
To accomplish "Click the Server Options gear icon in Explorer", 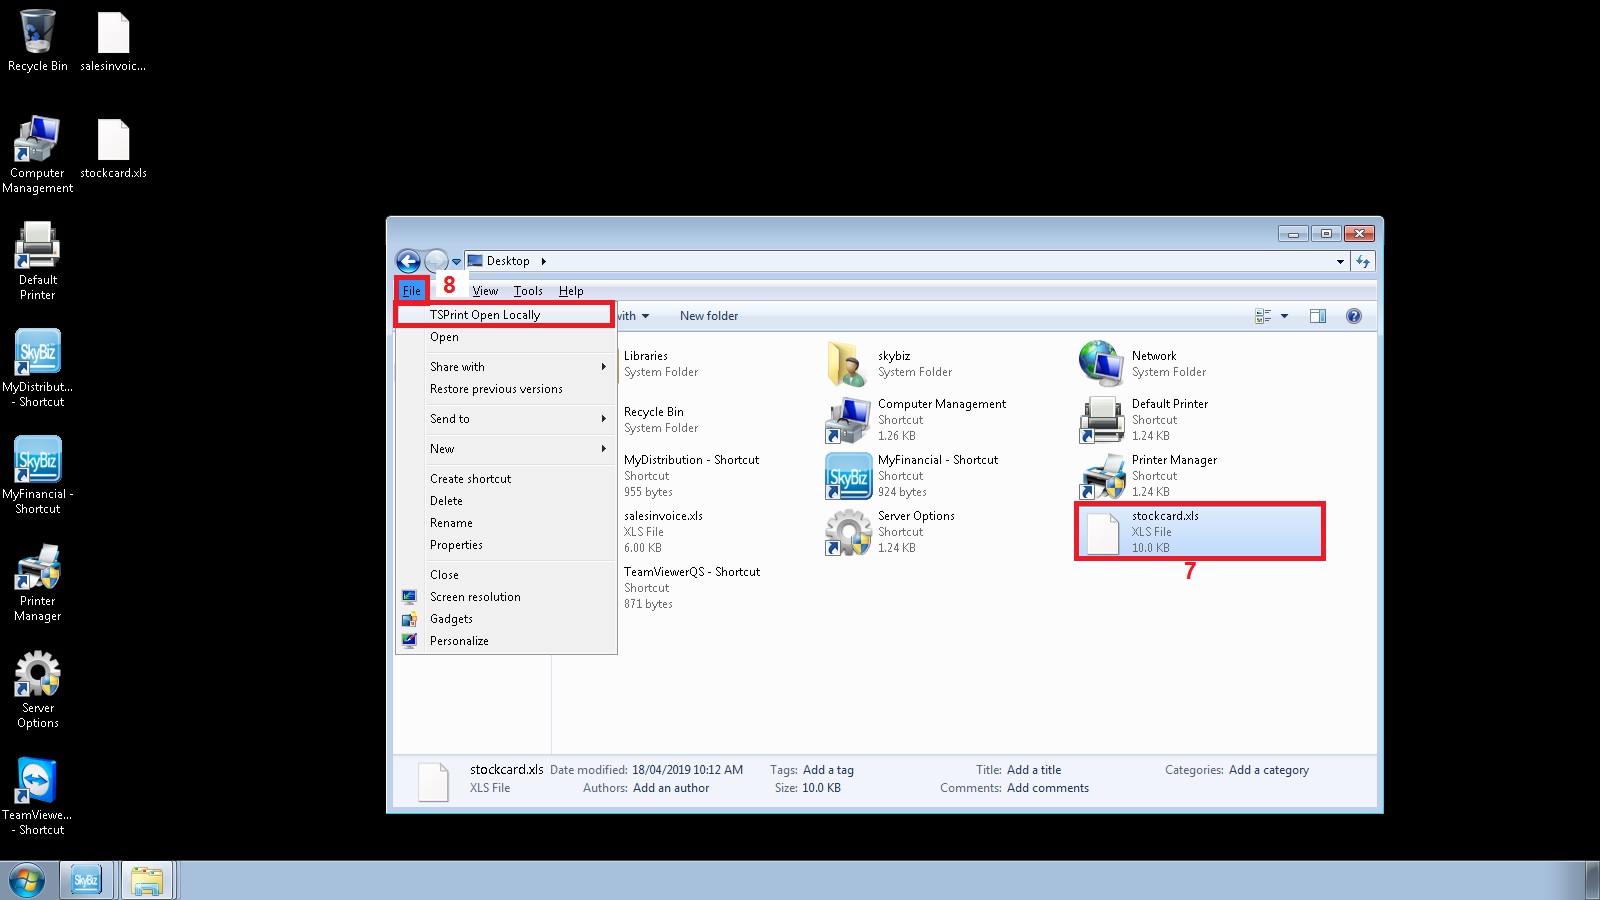I will tap(848, 532).
